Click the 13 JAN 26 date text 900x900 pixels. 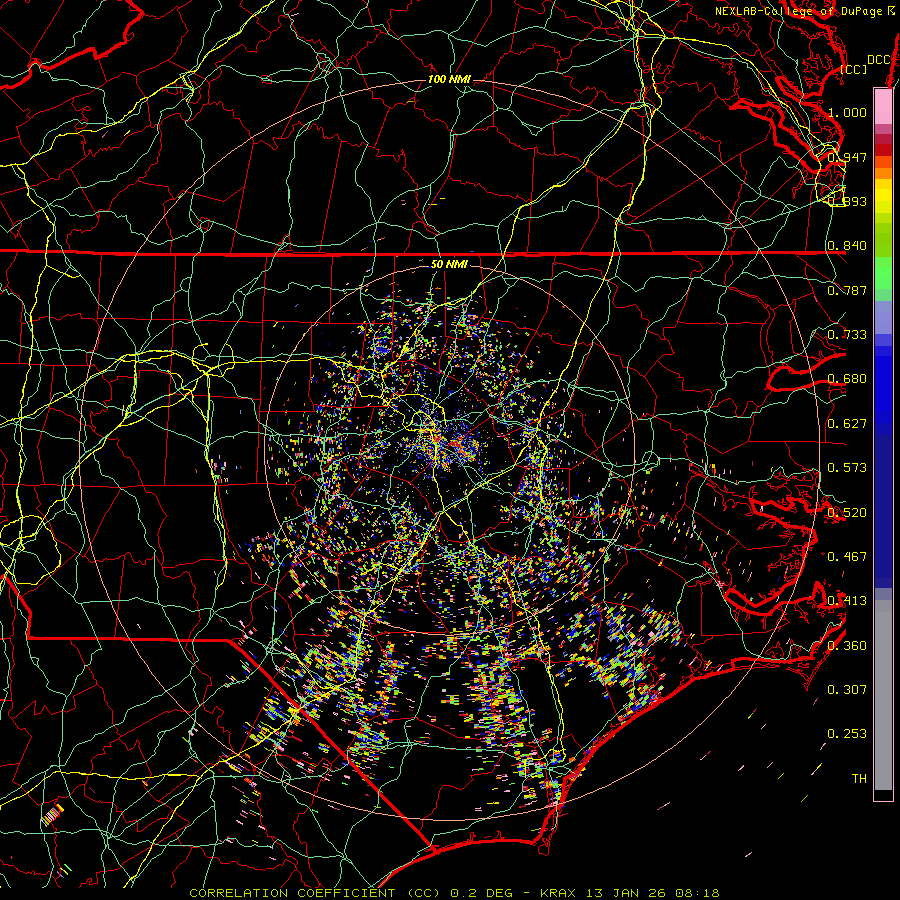(625, 893)
